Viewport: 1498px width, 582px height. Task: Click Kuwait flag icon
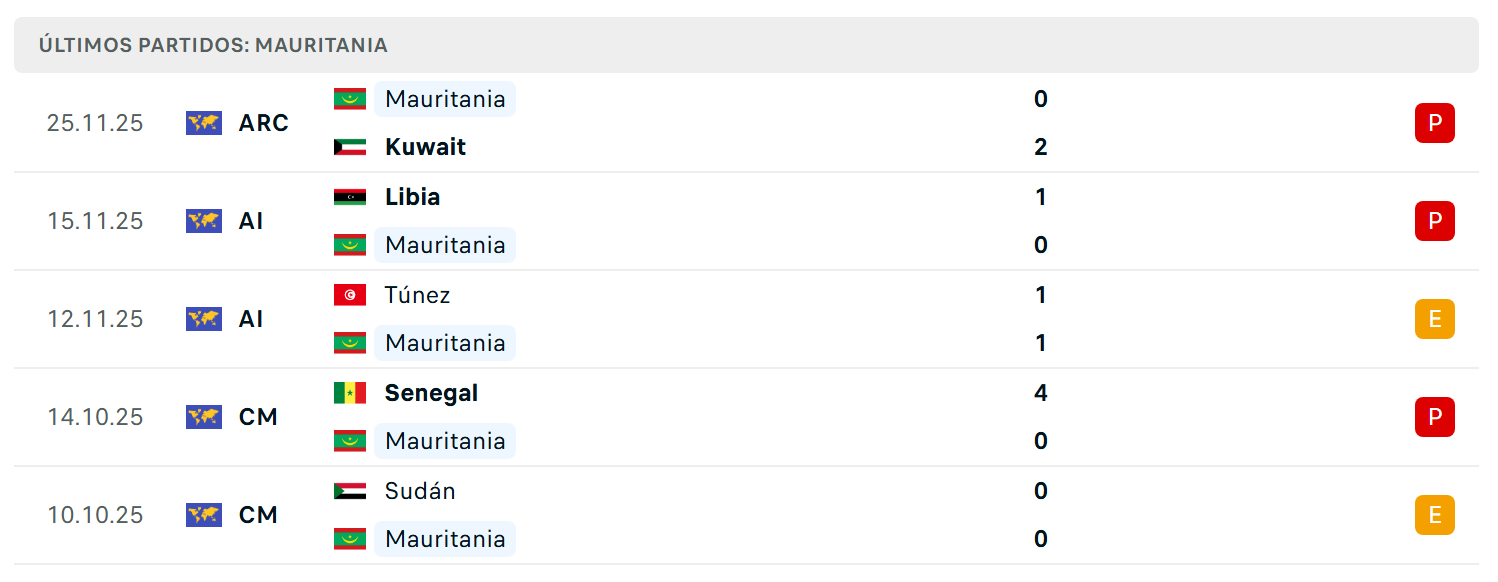click(x=350, y=147)
